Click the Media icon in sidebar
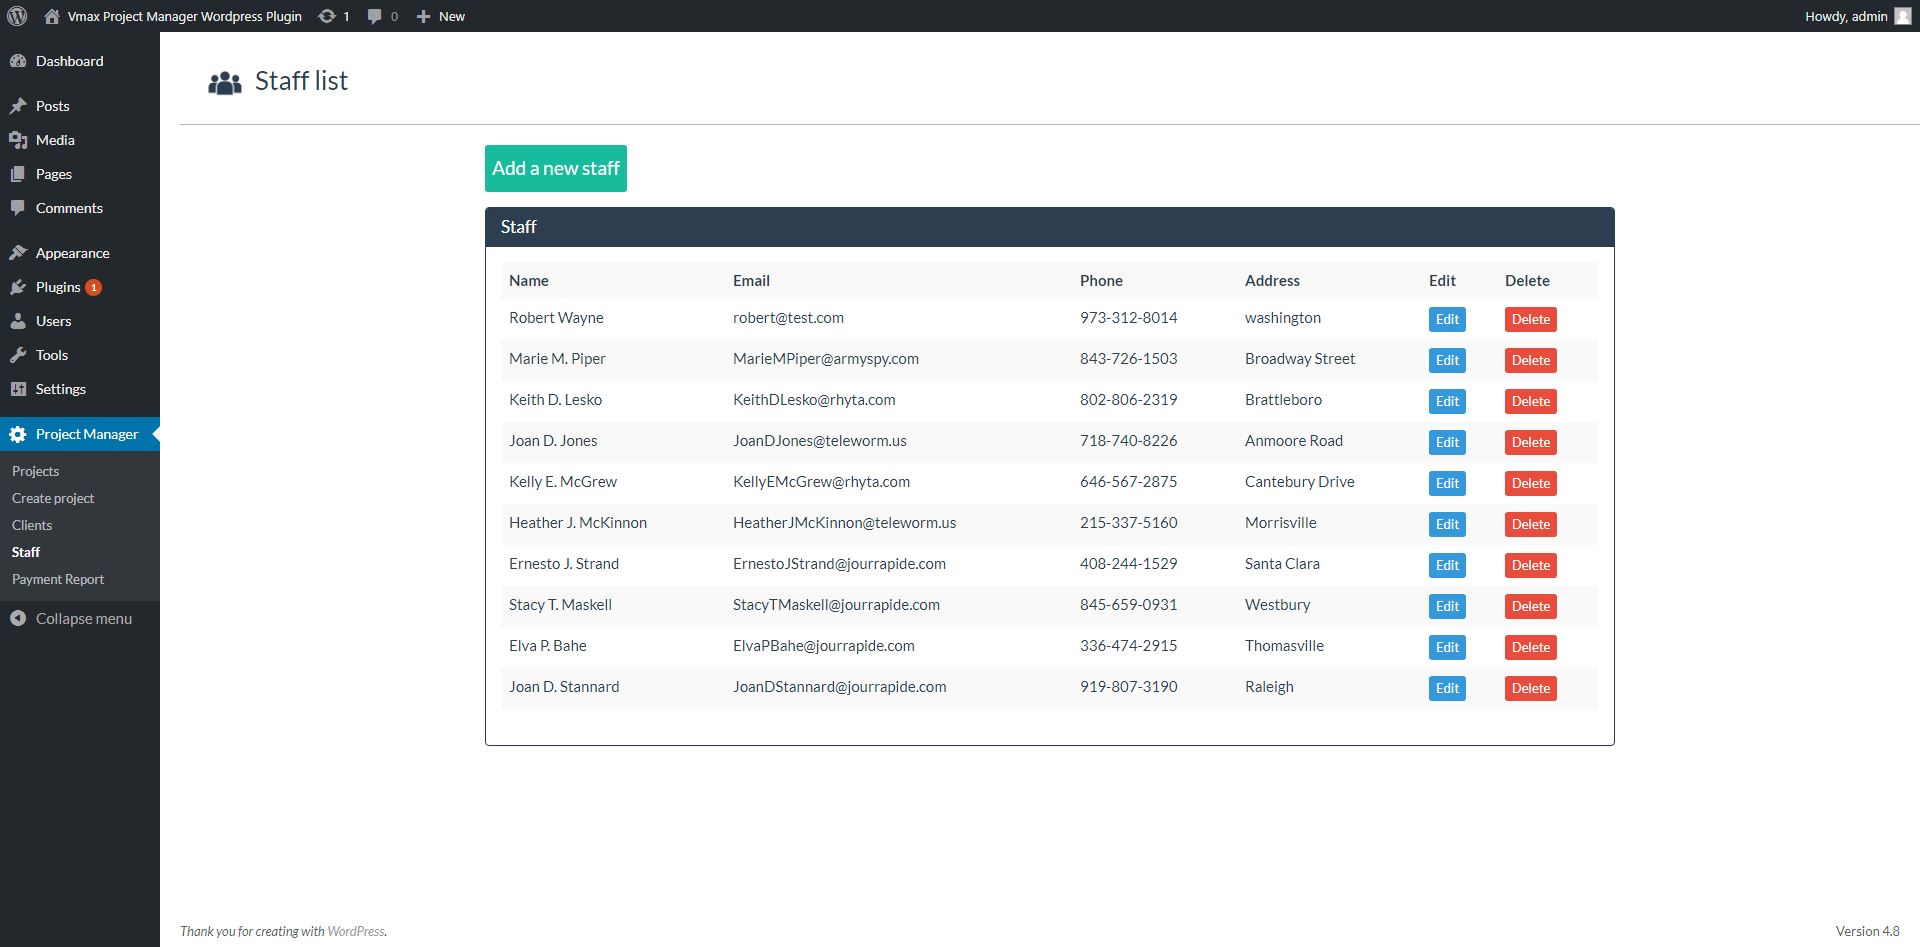The image size is (1920, 947). click(x=18, y=140)
